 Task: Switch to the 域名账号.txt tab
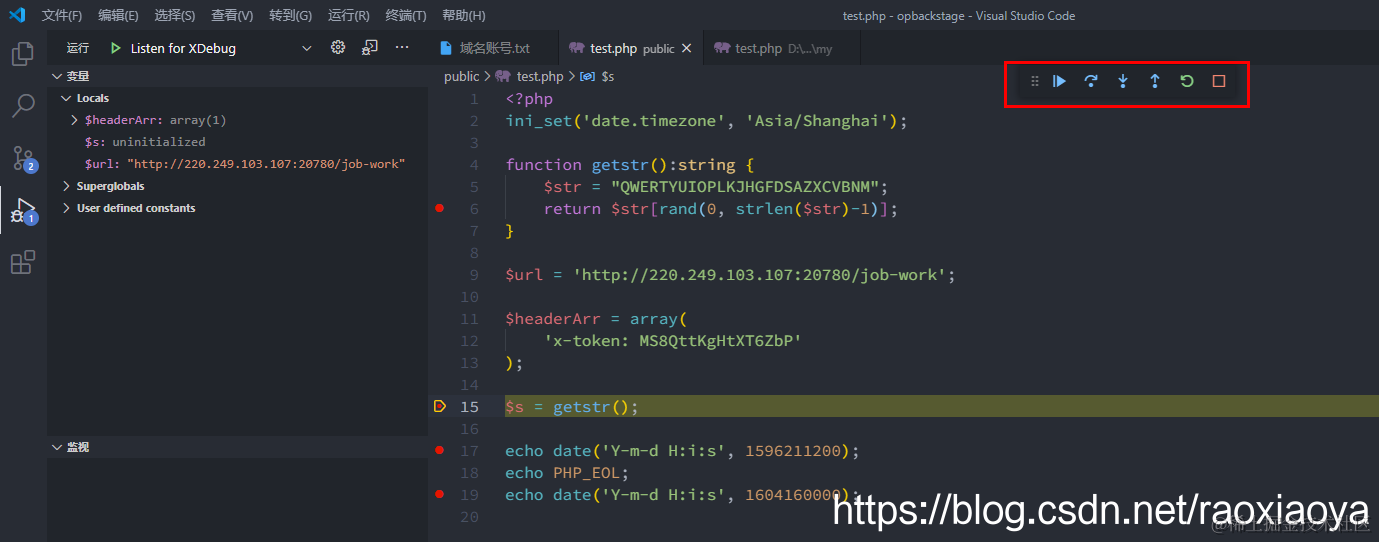click(492, 48)
